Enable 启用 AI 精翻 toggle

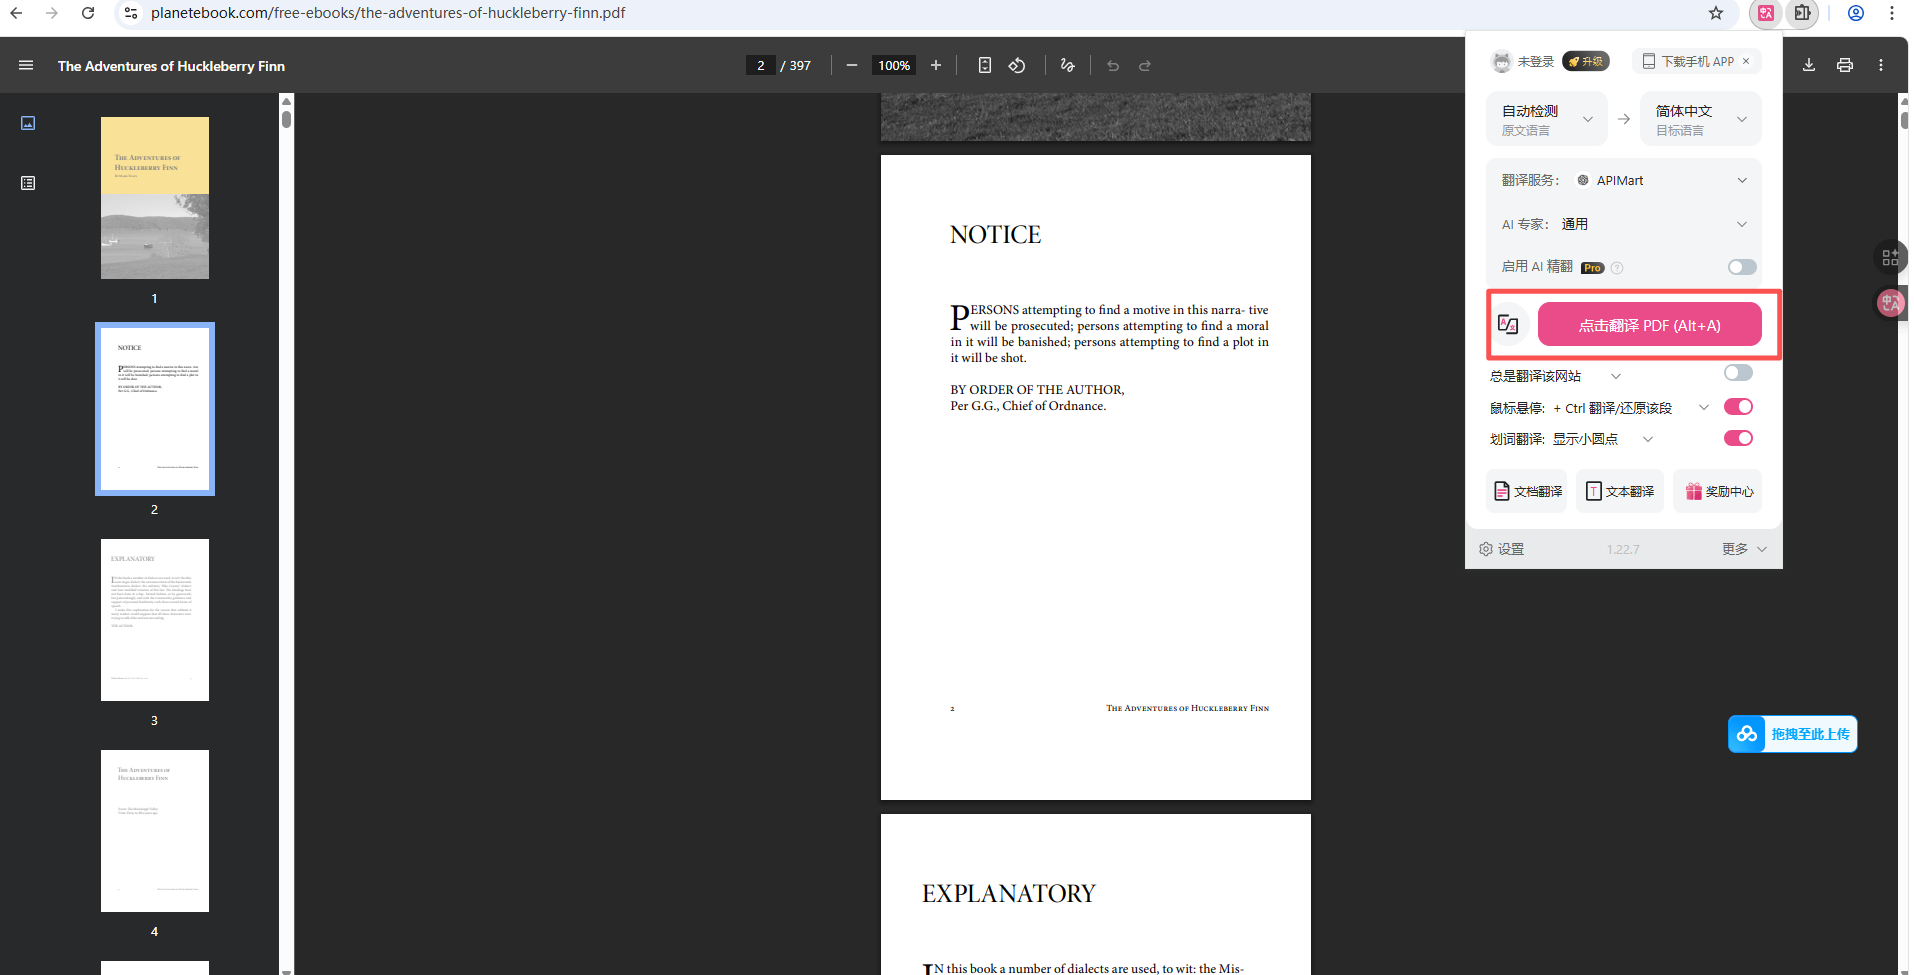point(1742,267)
